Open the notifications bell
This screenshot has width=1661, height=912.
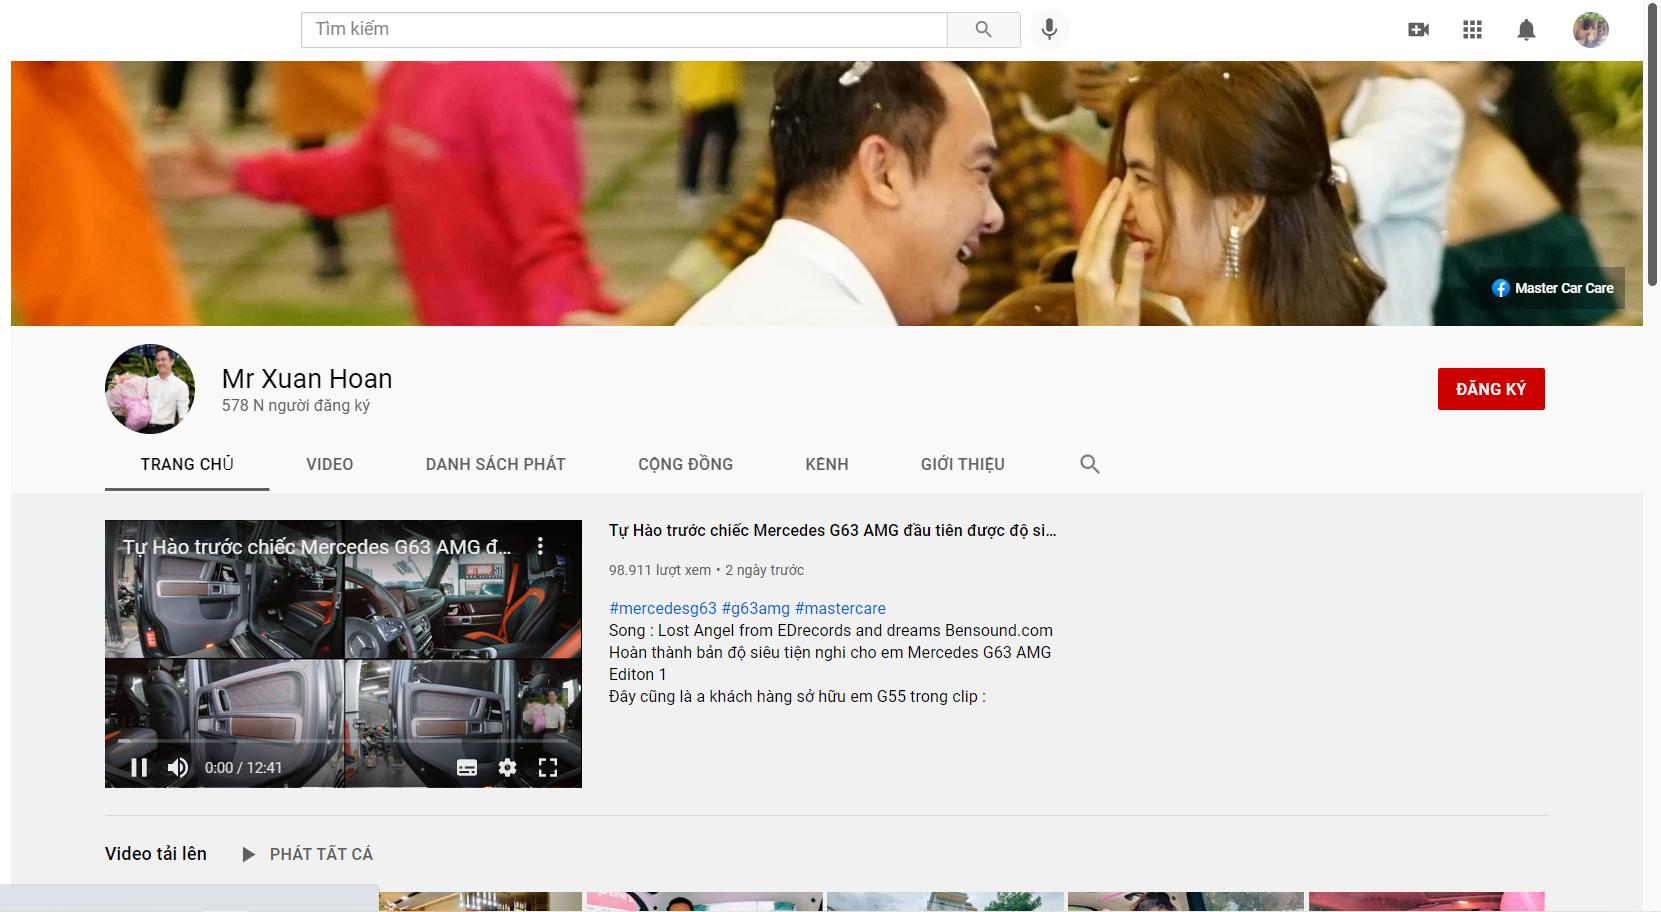[1526, 30]
